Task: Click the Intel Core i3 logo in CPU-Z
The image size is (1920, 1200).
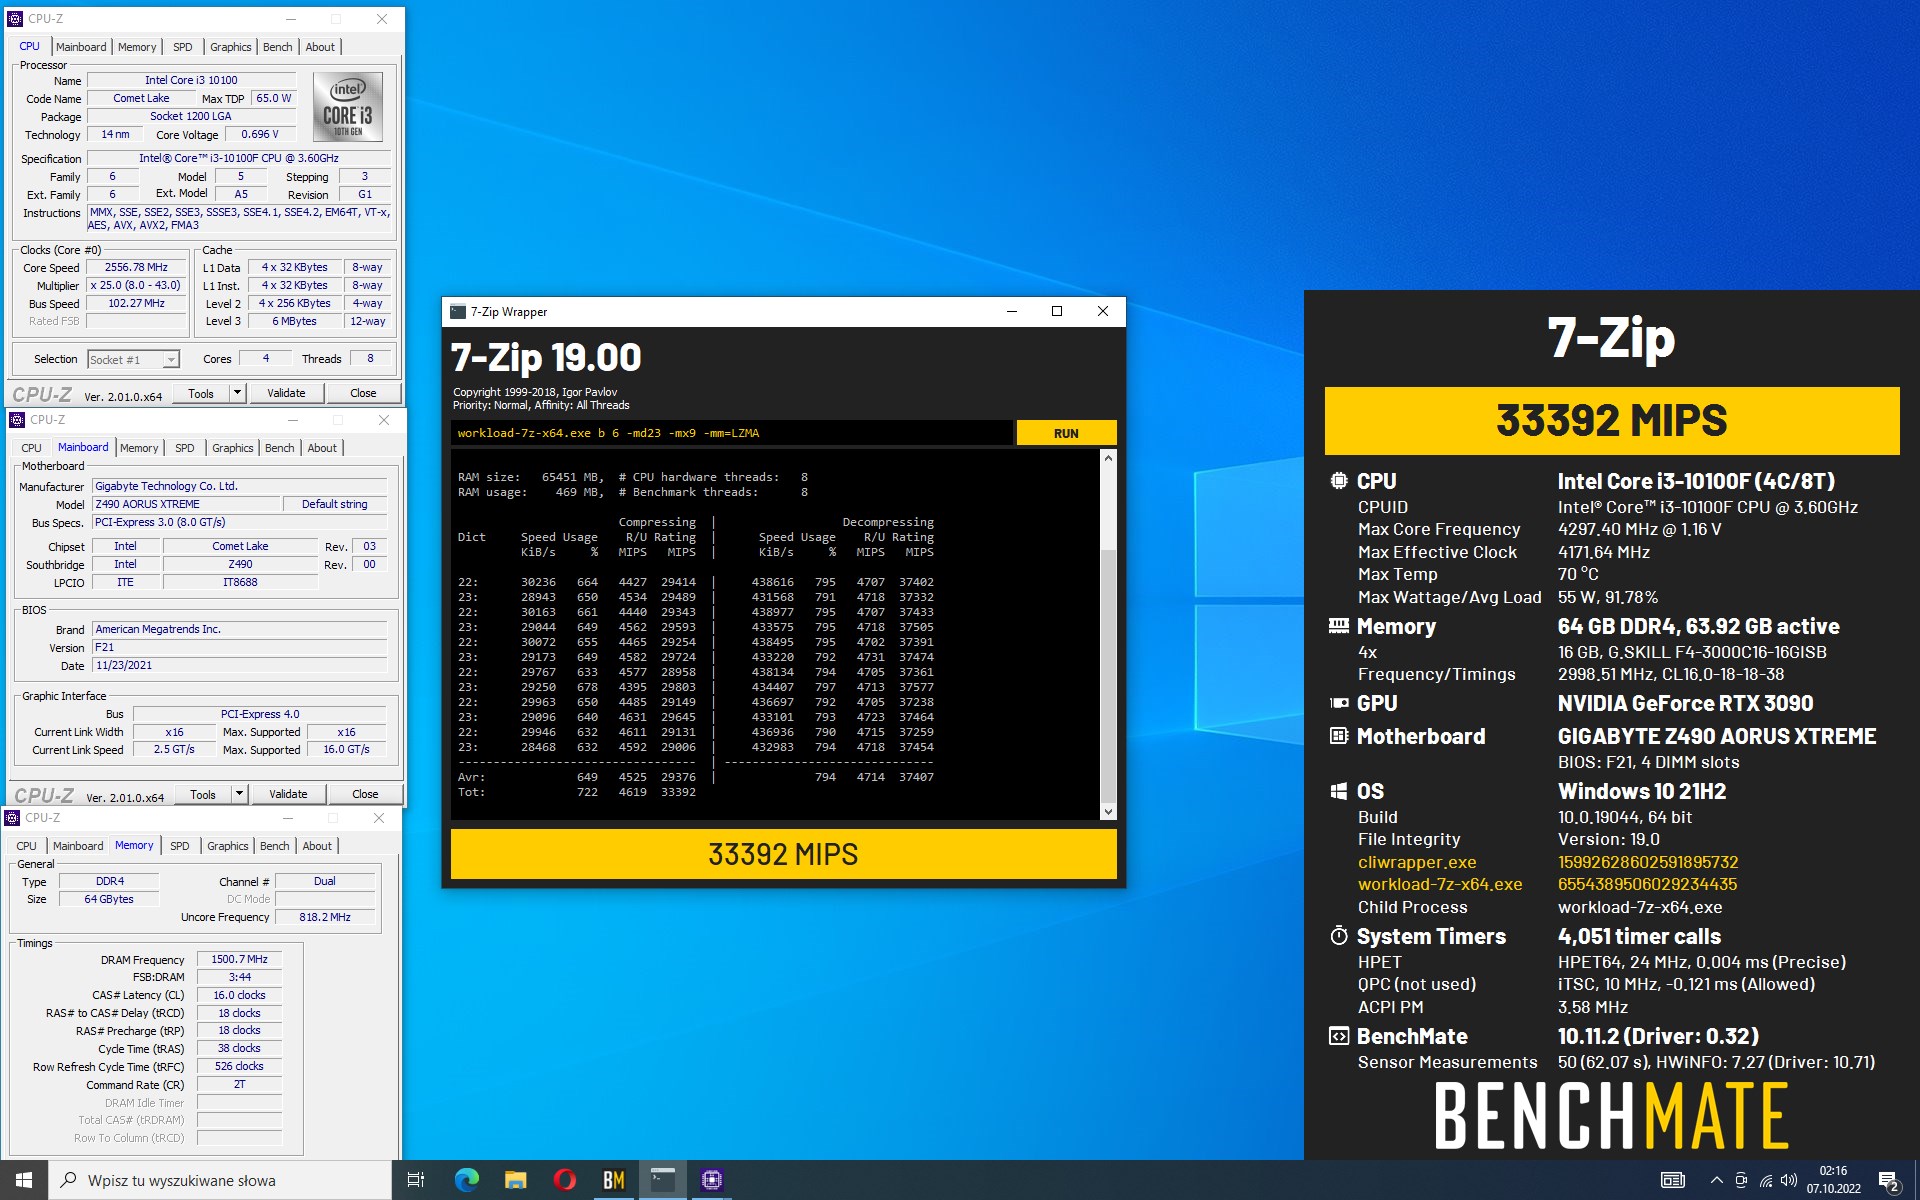Action: tap(347, 106)
